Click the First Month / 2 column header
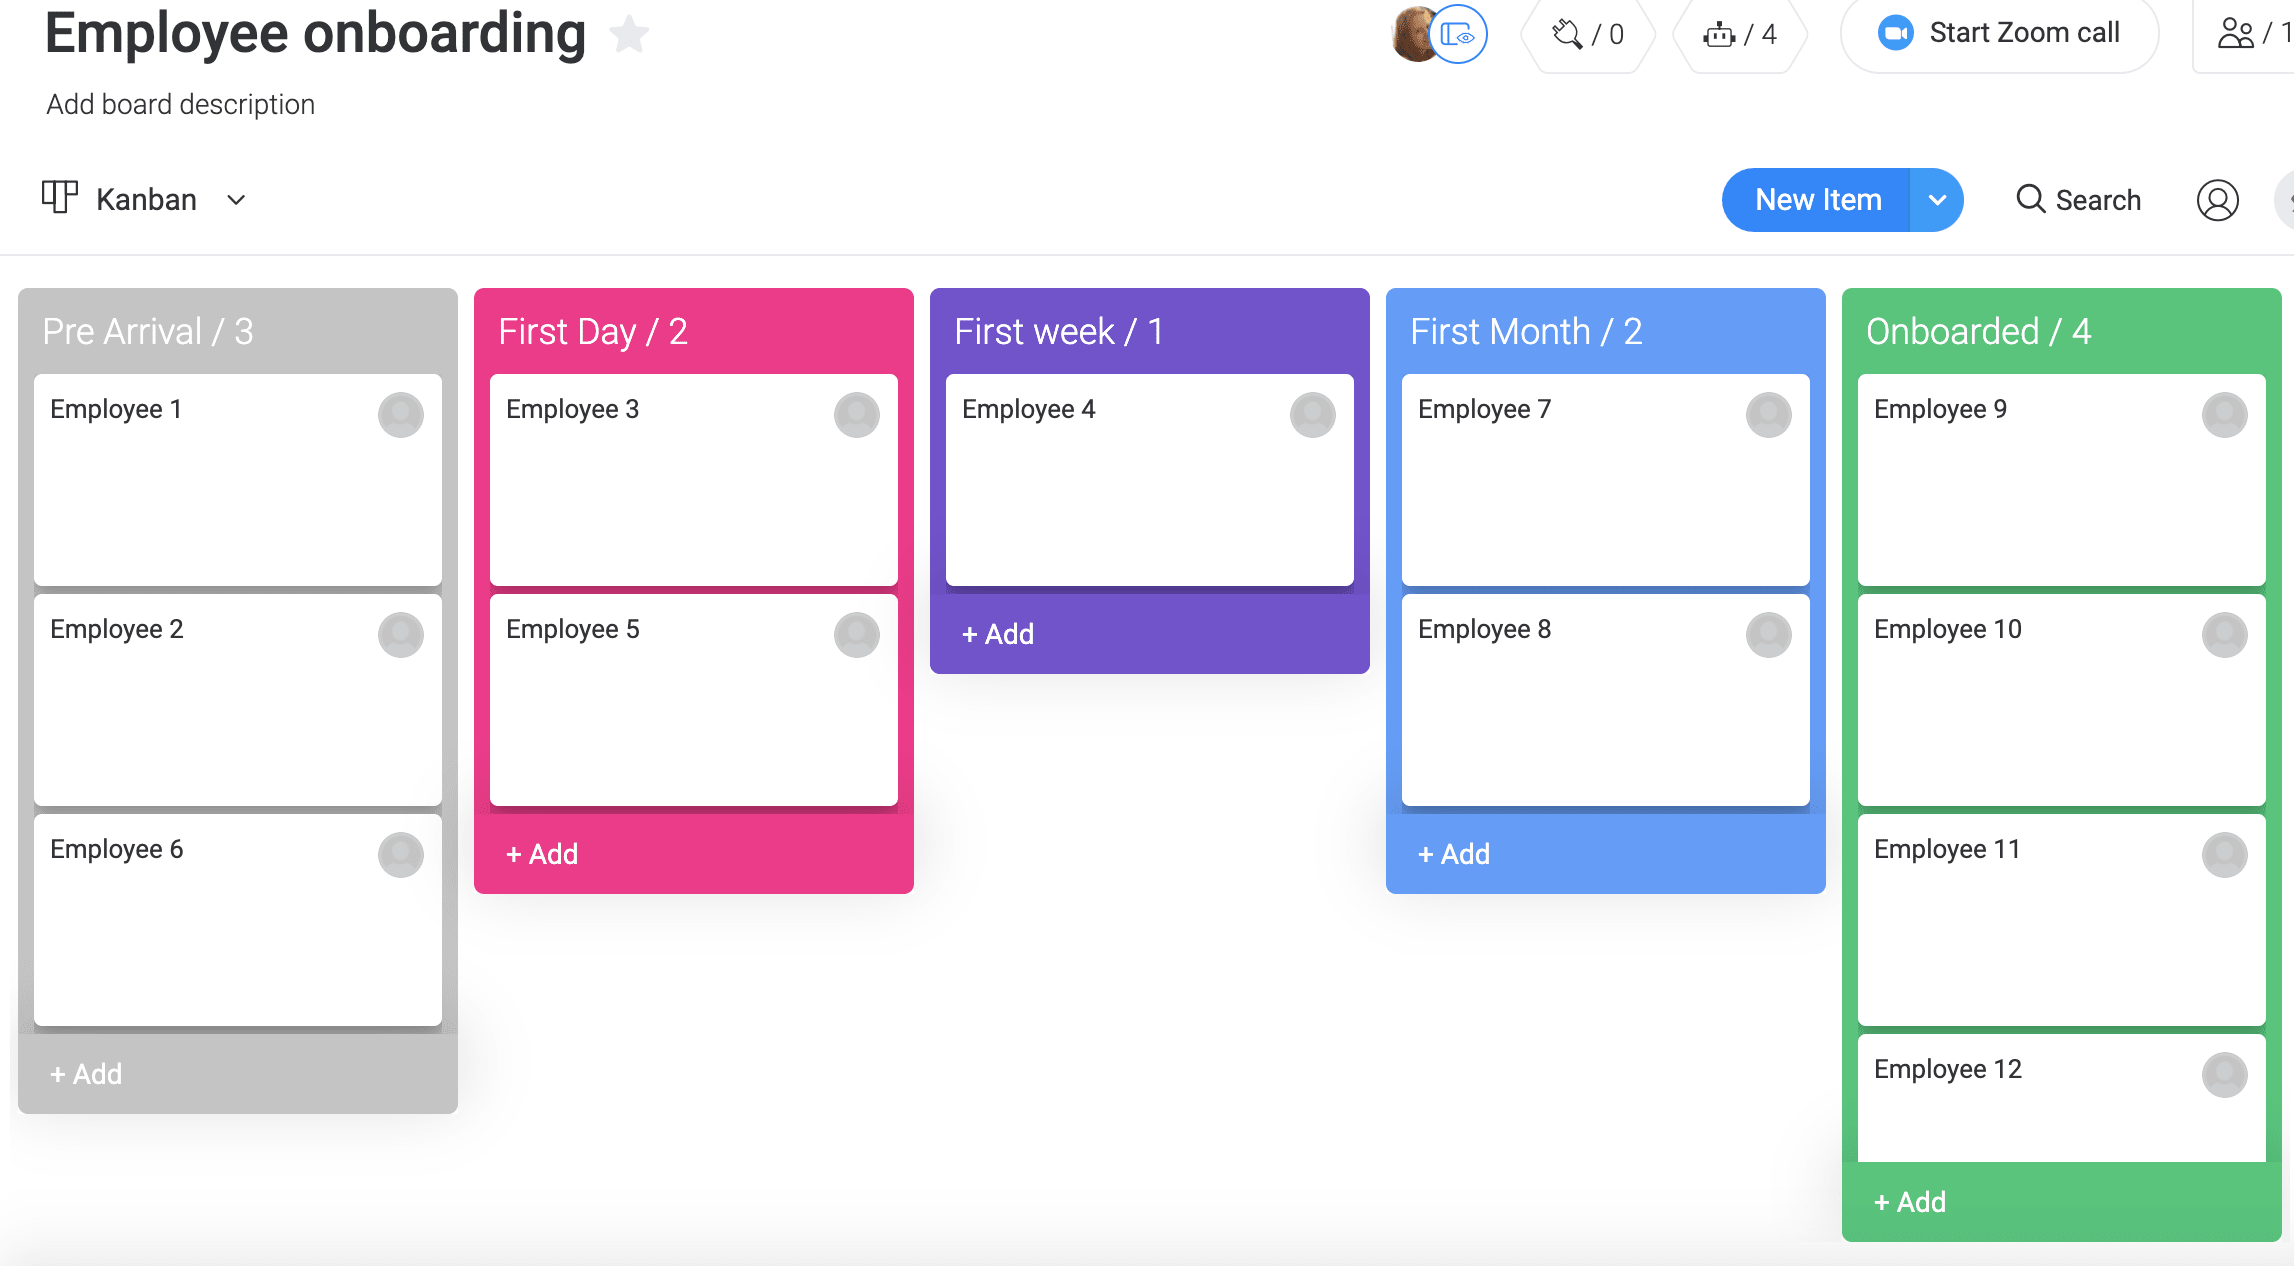Screen dimensions: 2294x1266 (1526, 331)
